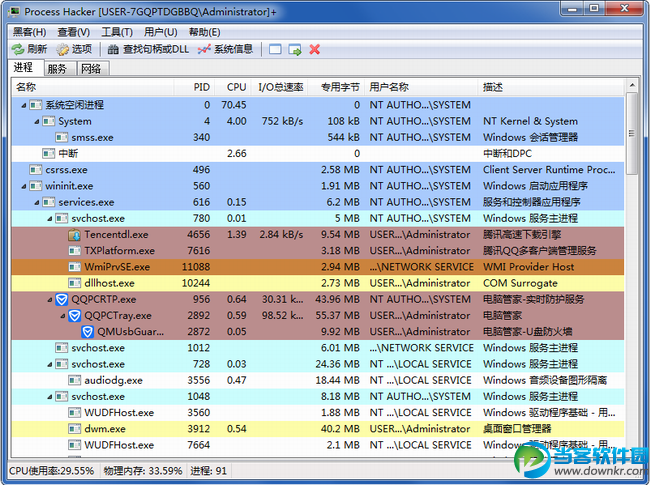Click the '70.45' CPU value cell
This screenshot has height=485, width=650.
click(233, 105)
